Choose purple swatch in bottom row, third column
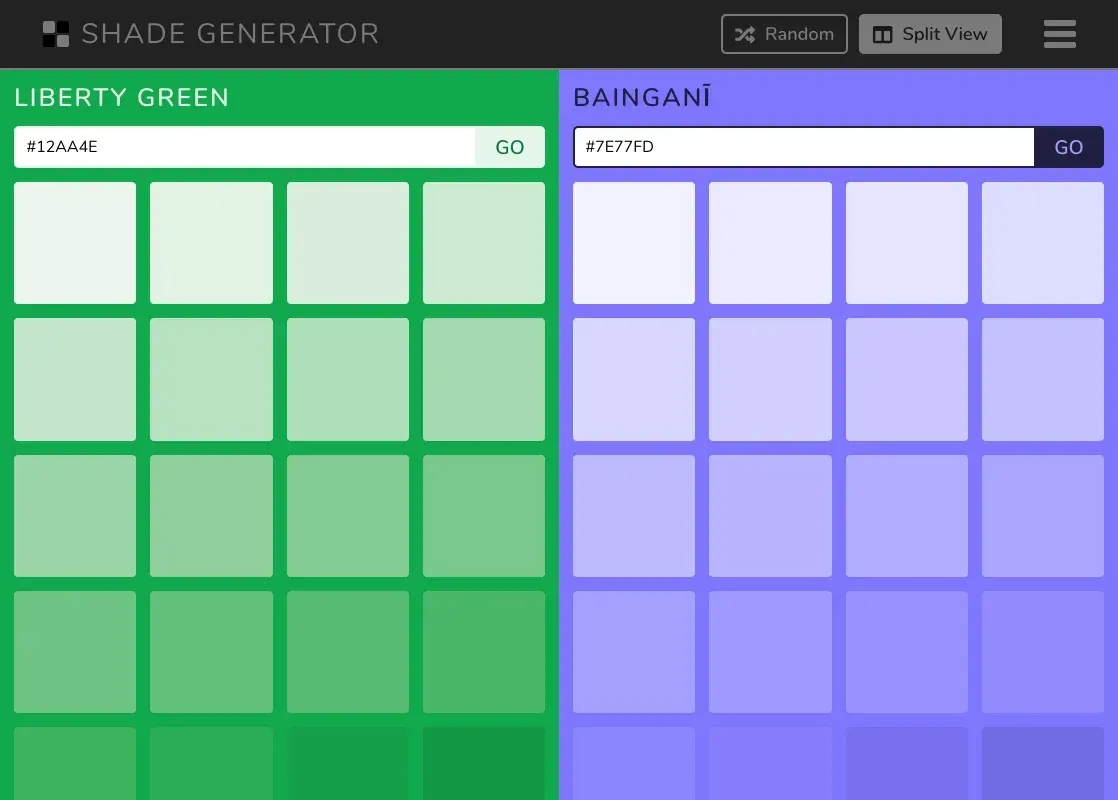The width and height of the screenshot is (1118, 800). click(907, 764)
